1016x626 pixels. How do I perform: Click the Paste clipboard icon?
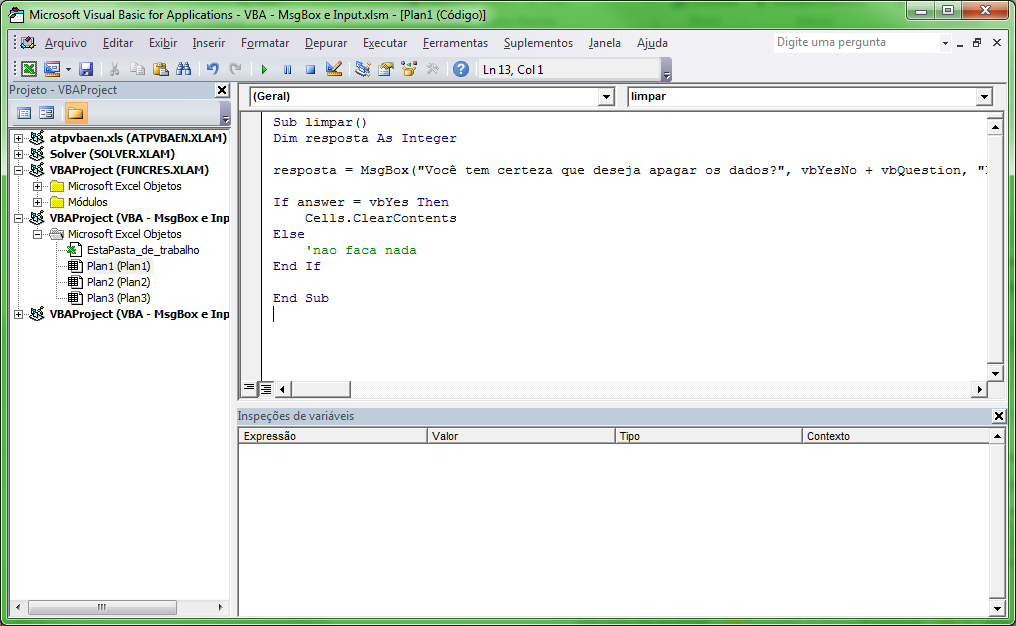pos(161,69)
